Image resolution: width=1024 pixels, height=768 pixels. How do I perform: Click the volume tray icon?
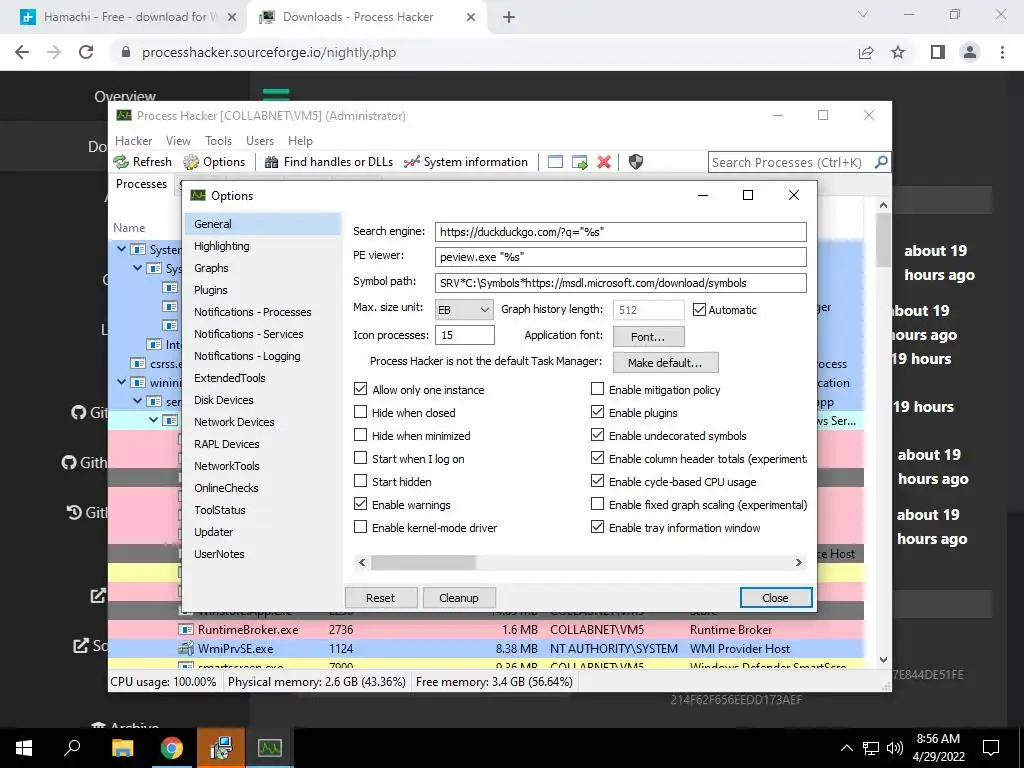point(895,748)
